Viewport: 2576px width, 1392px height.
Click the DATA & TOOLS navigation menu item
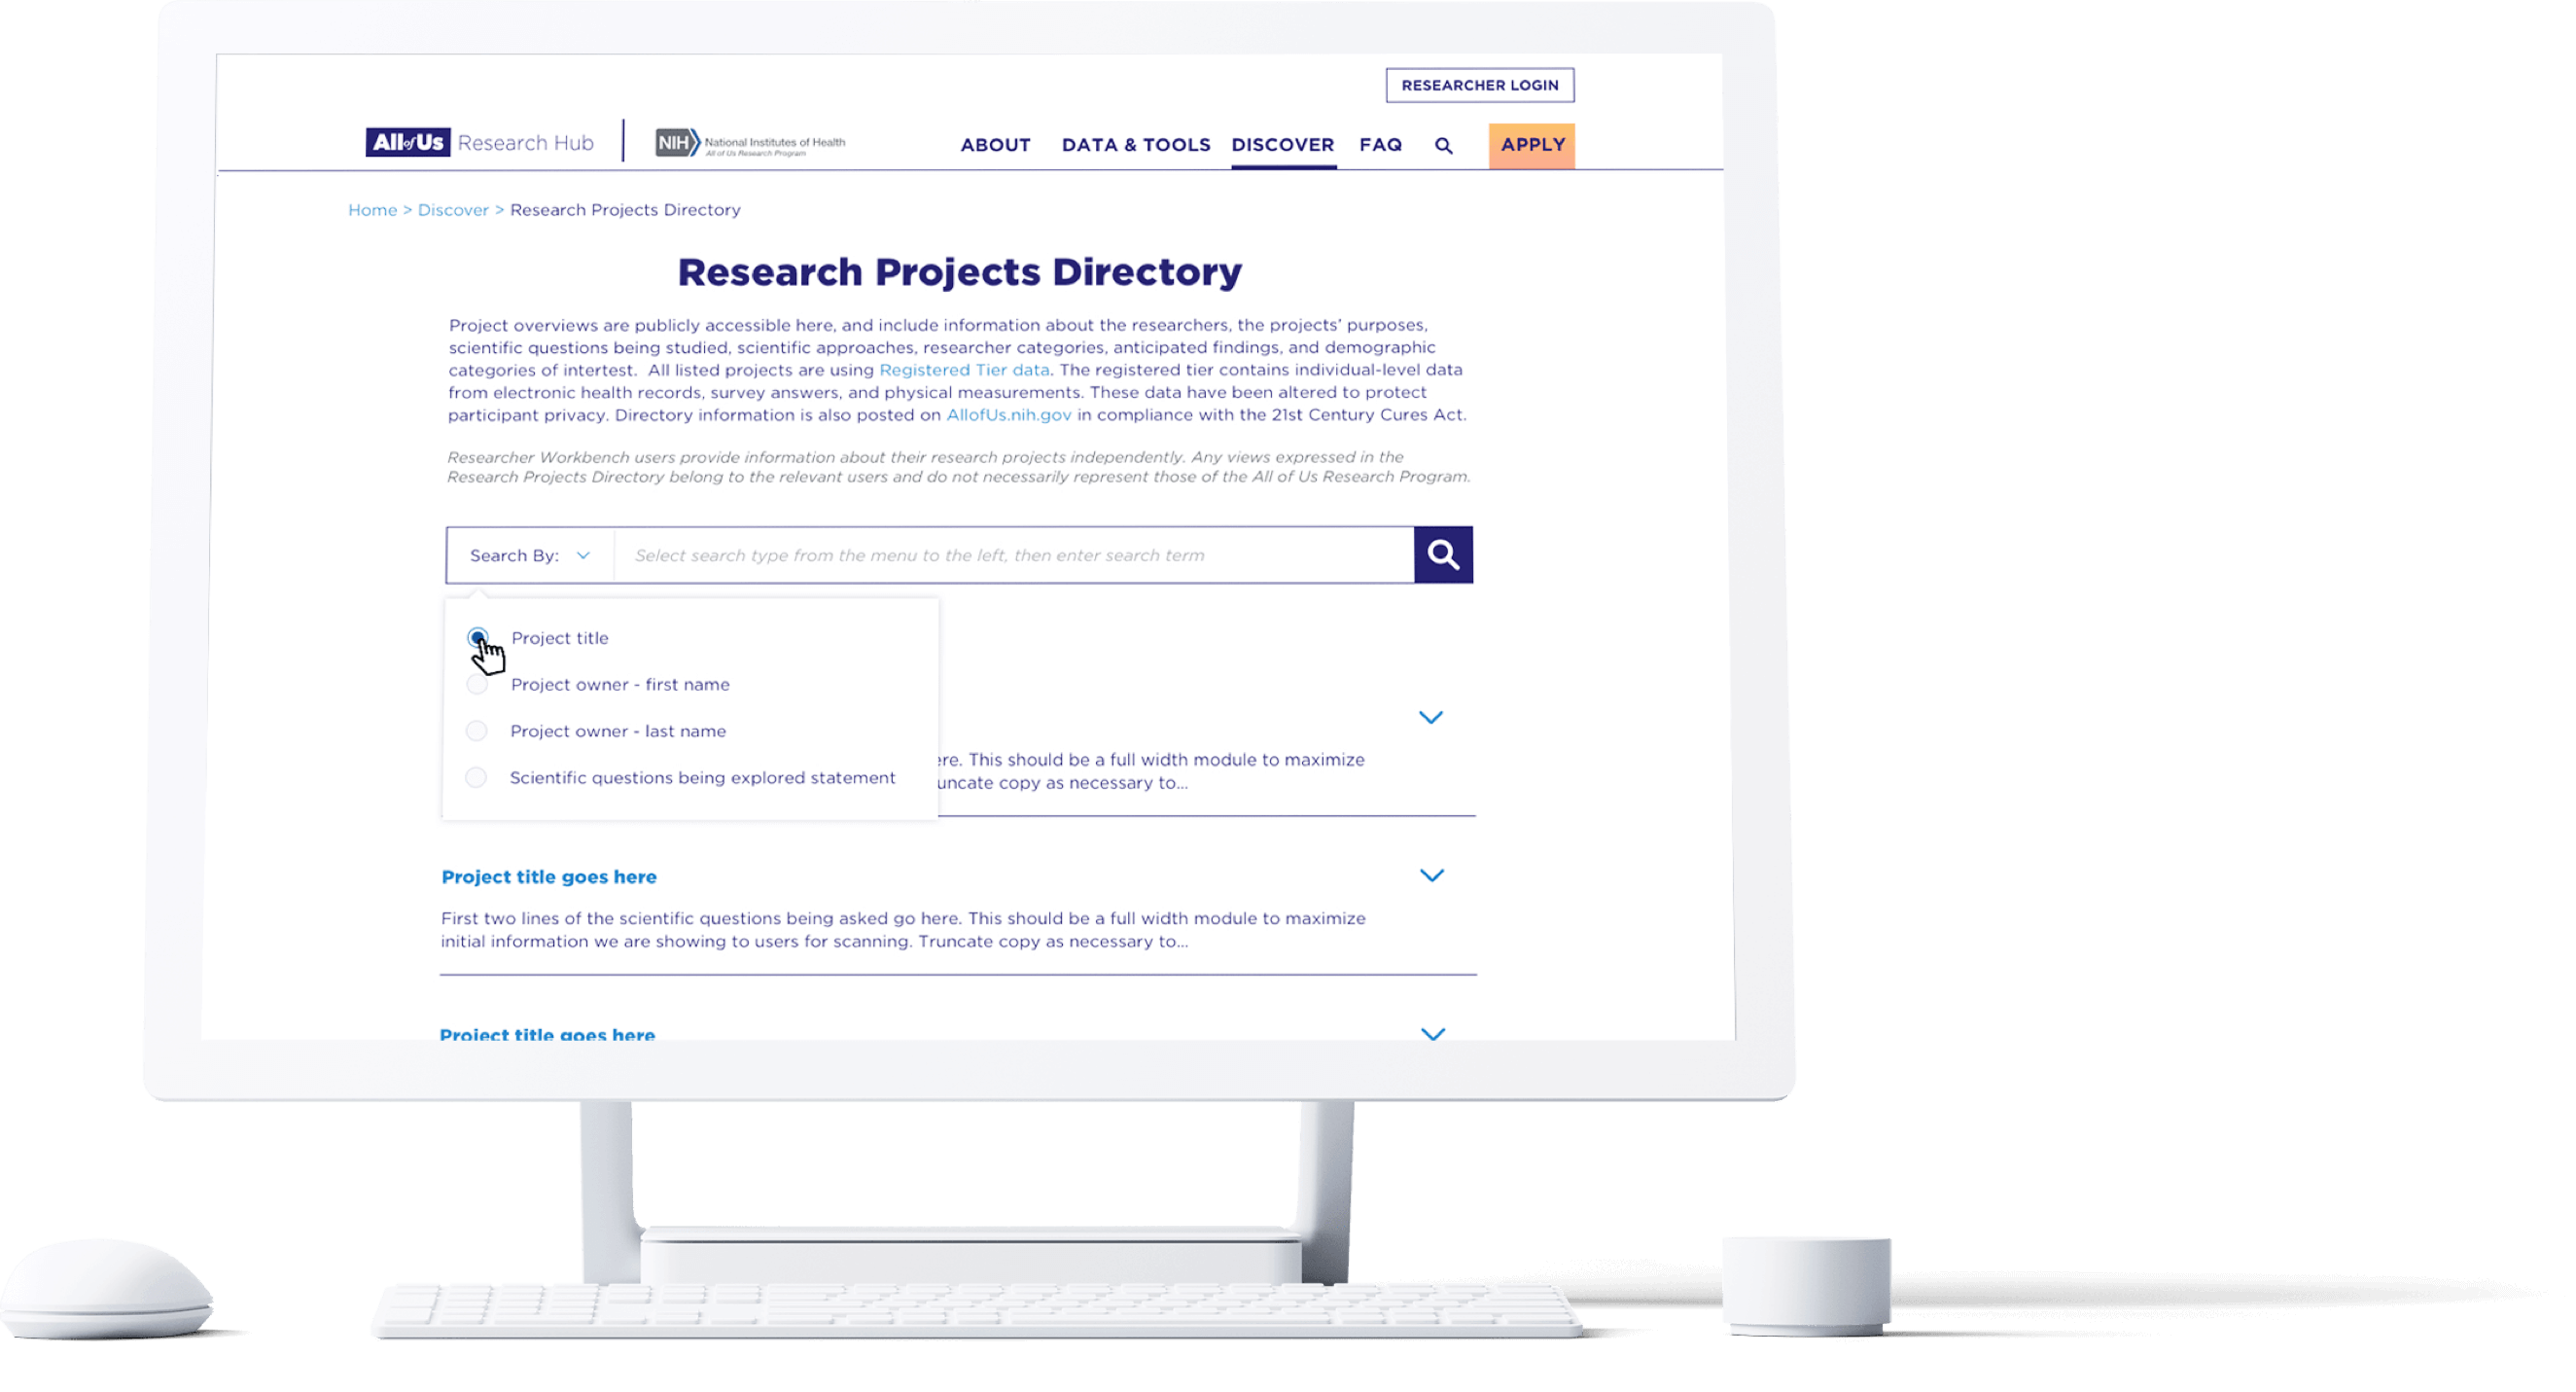pos(1130,144)
